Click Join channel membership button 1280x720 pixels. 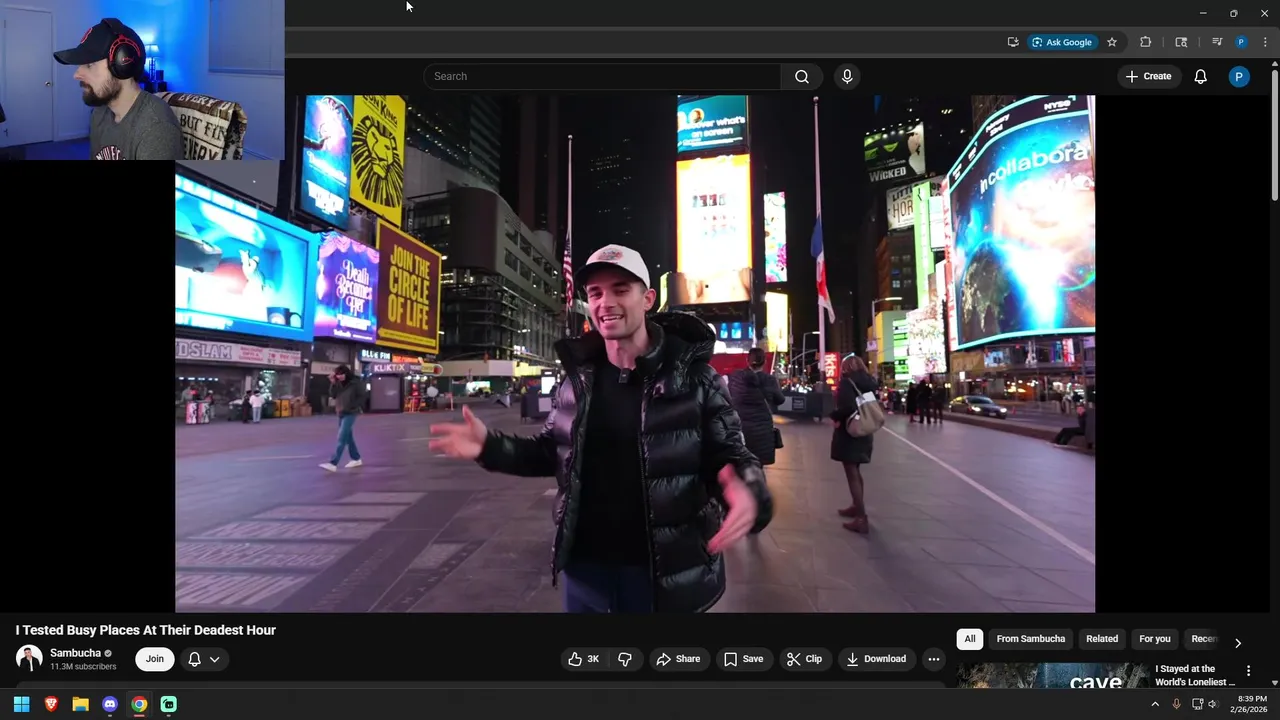[155, 659]
